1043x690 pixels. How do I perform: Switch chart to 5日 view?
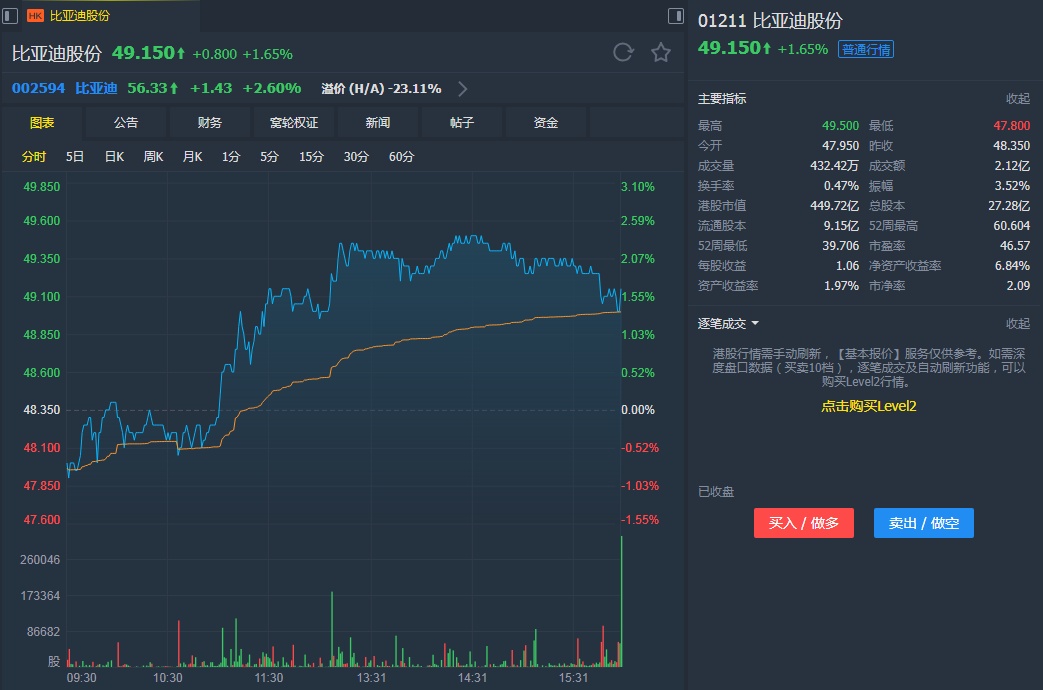click(x=75, y=157)
